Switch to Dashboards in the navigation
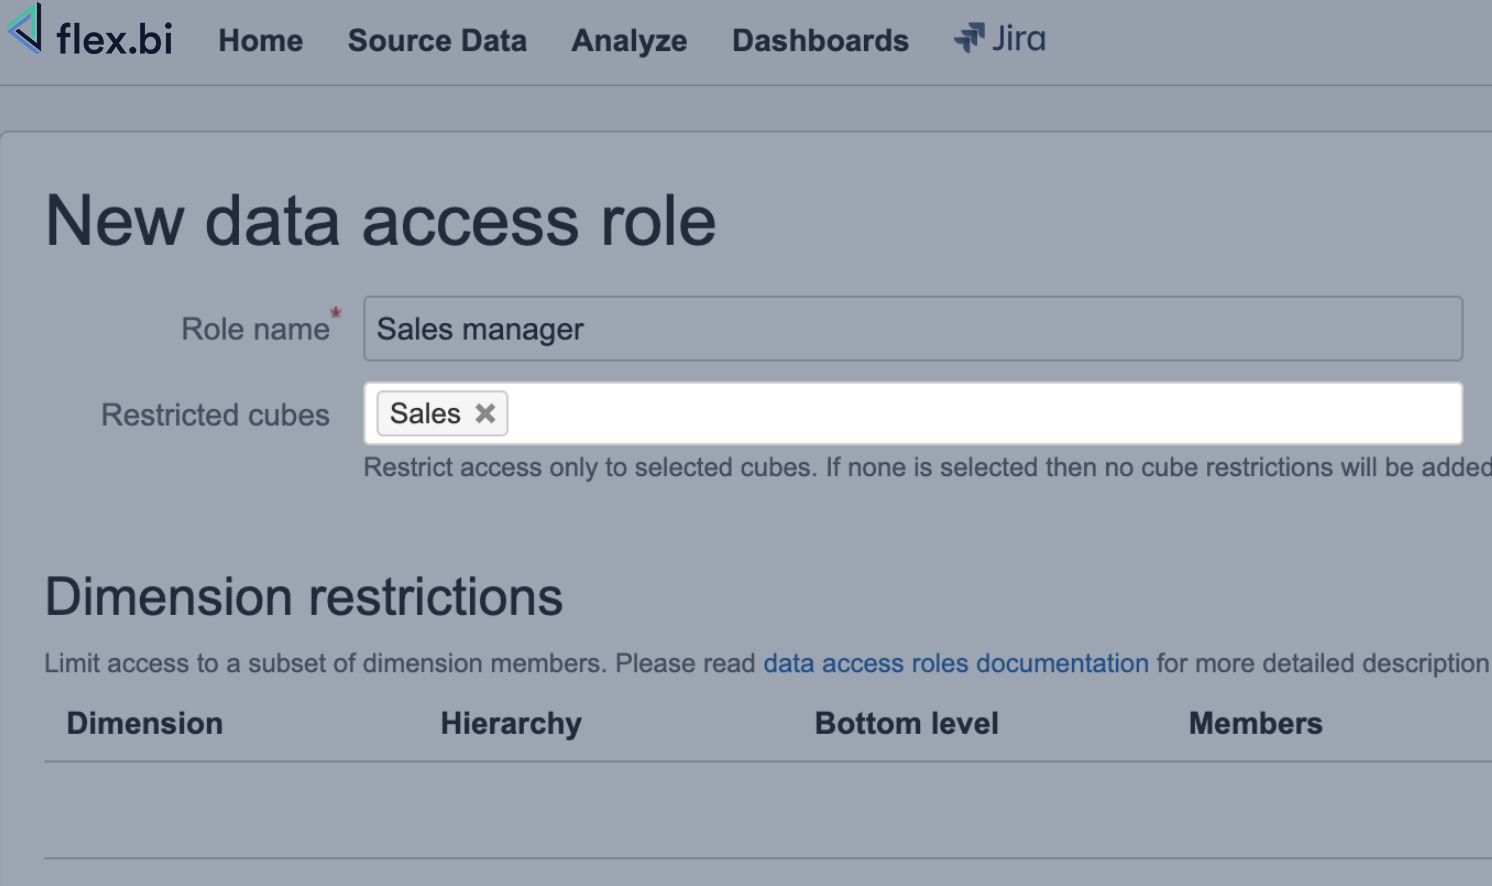Screen dimensions: 1492x886 (x=820, y=40)
